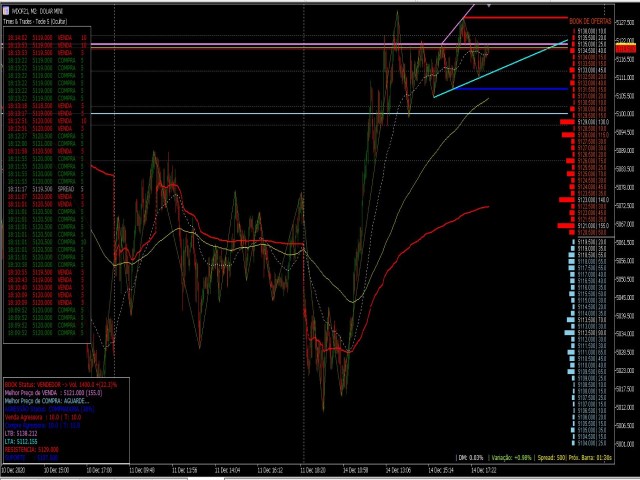640x480 pixels.
Task: Click the 5012.000 price axis label
Action: point(626,407)
